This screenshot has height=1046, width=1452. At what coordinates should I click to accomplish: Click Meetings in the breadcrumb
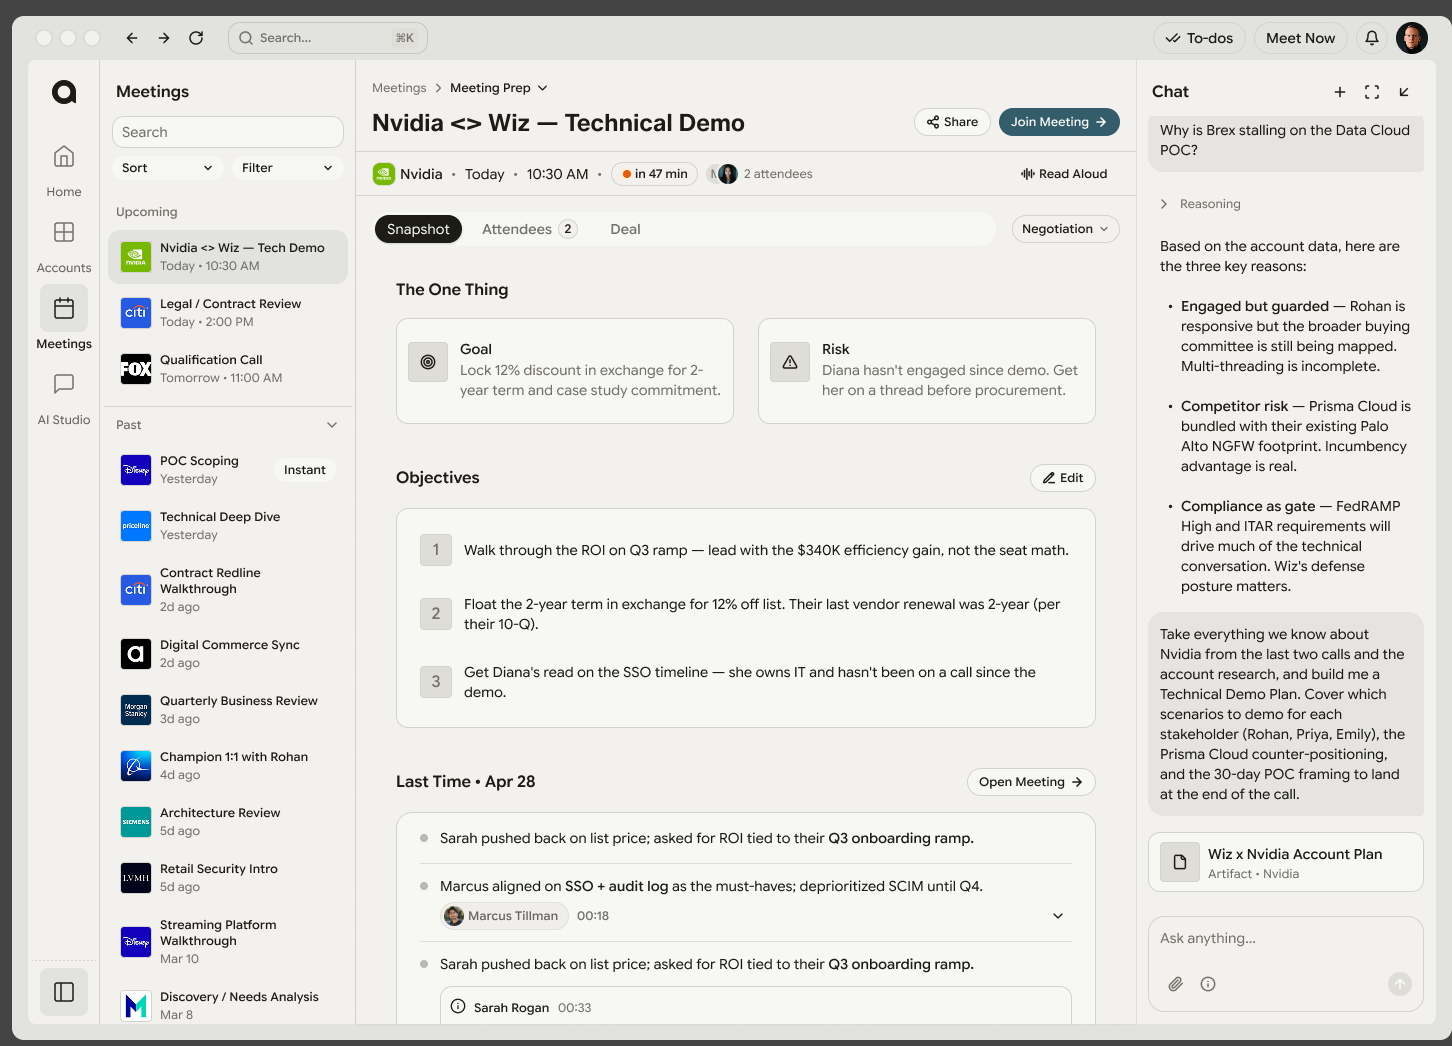tap(399, 88)
